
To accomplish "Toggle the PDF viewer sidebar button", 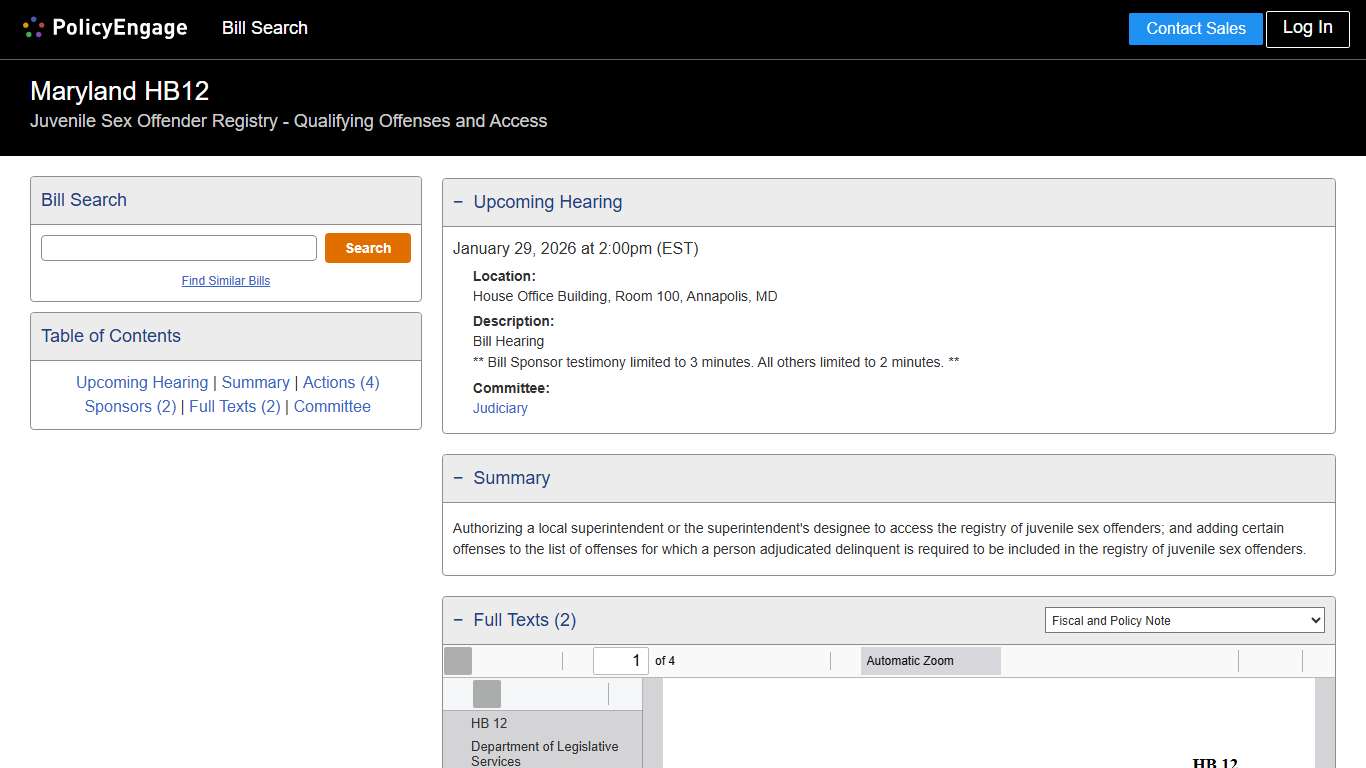I will click(458, 661).
